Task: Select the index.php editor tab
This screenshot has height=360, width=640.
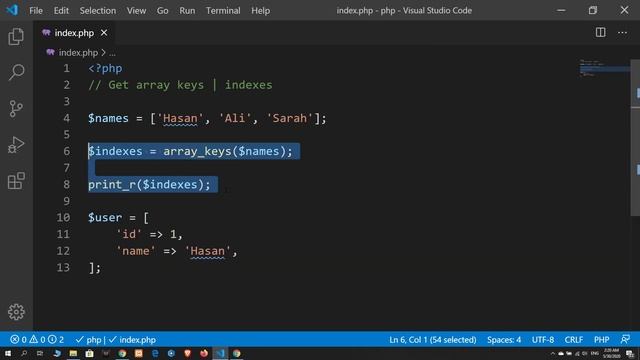Action: coord(74,33)
